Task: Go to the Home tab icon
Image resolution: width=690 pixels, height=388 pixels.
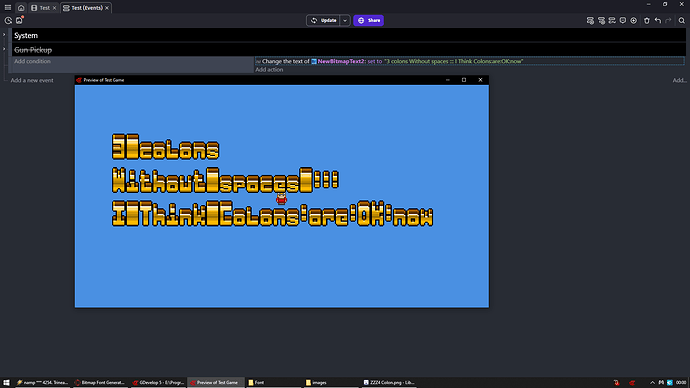Action: [21, 8]
